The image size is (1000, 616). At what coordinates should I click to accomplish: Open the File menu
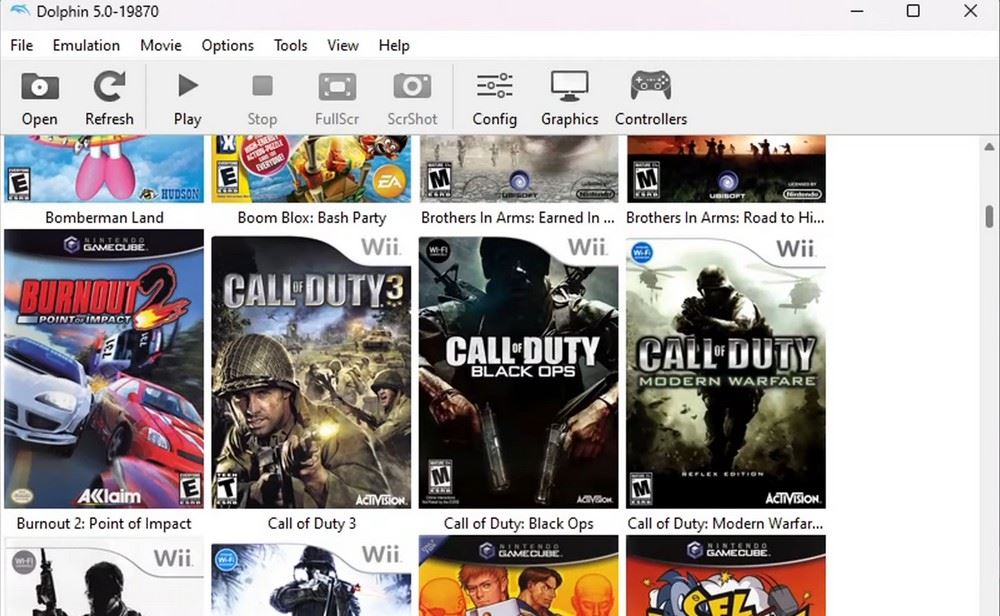coord(22,45)
